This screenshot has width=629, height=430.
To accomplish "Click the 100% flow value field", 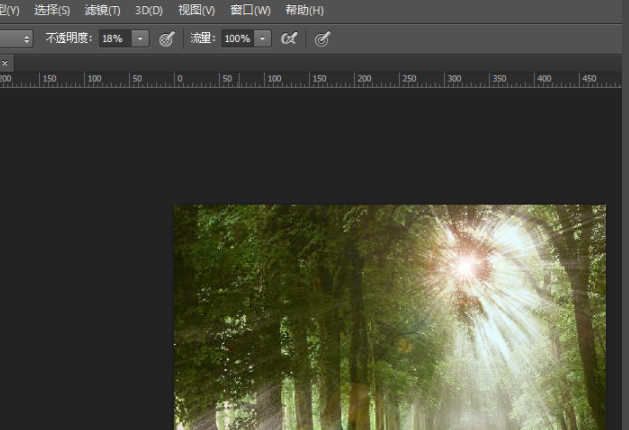I will pyautogui.click(x=236, y=38).
